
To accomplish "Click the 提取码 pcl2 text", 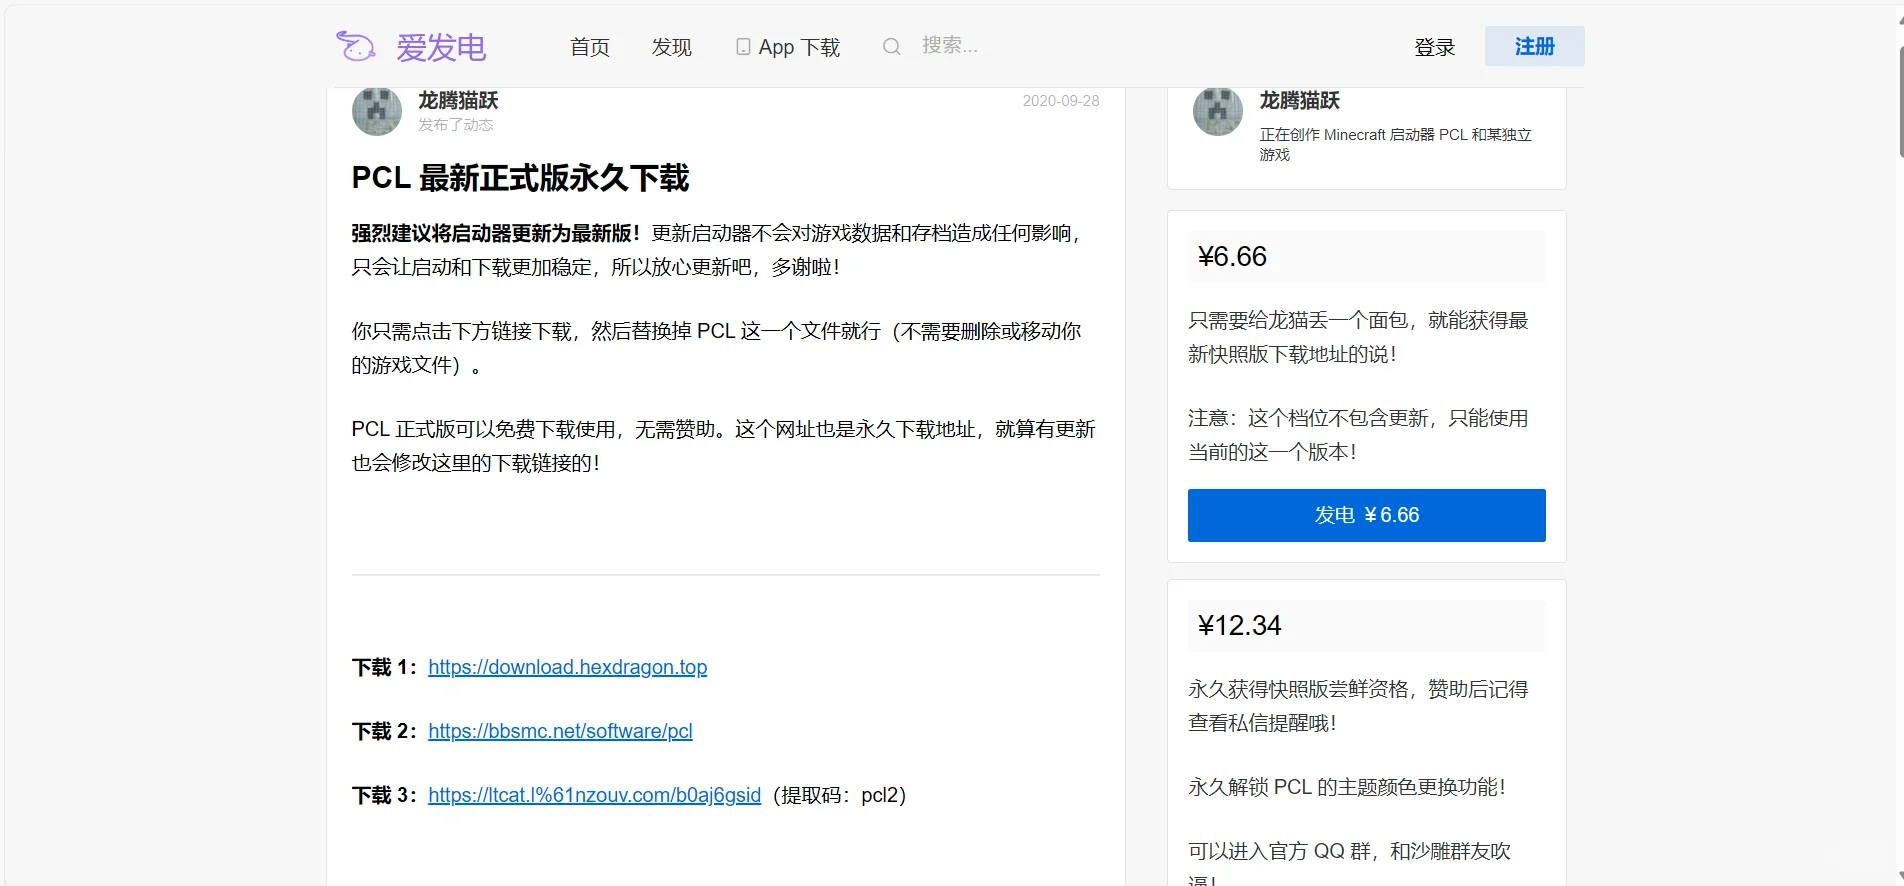I will [x=839, y=795].
